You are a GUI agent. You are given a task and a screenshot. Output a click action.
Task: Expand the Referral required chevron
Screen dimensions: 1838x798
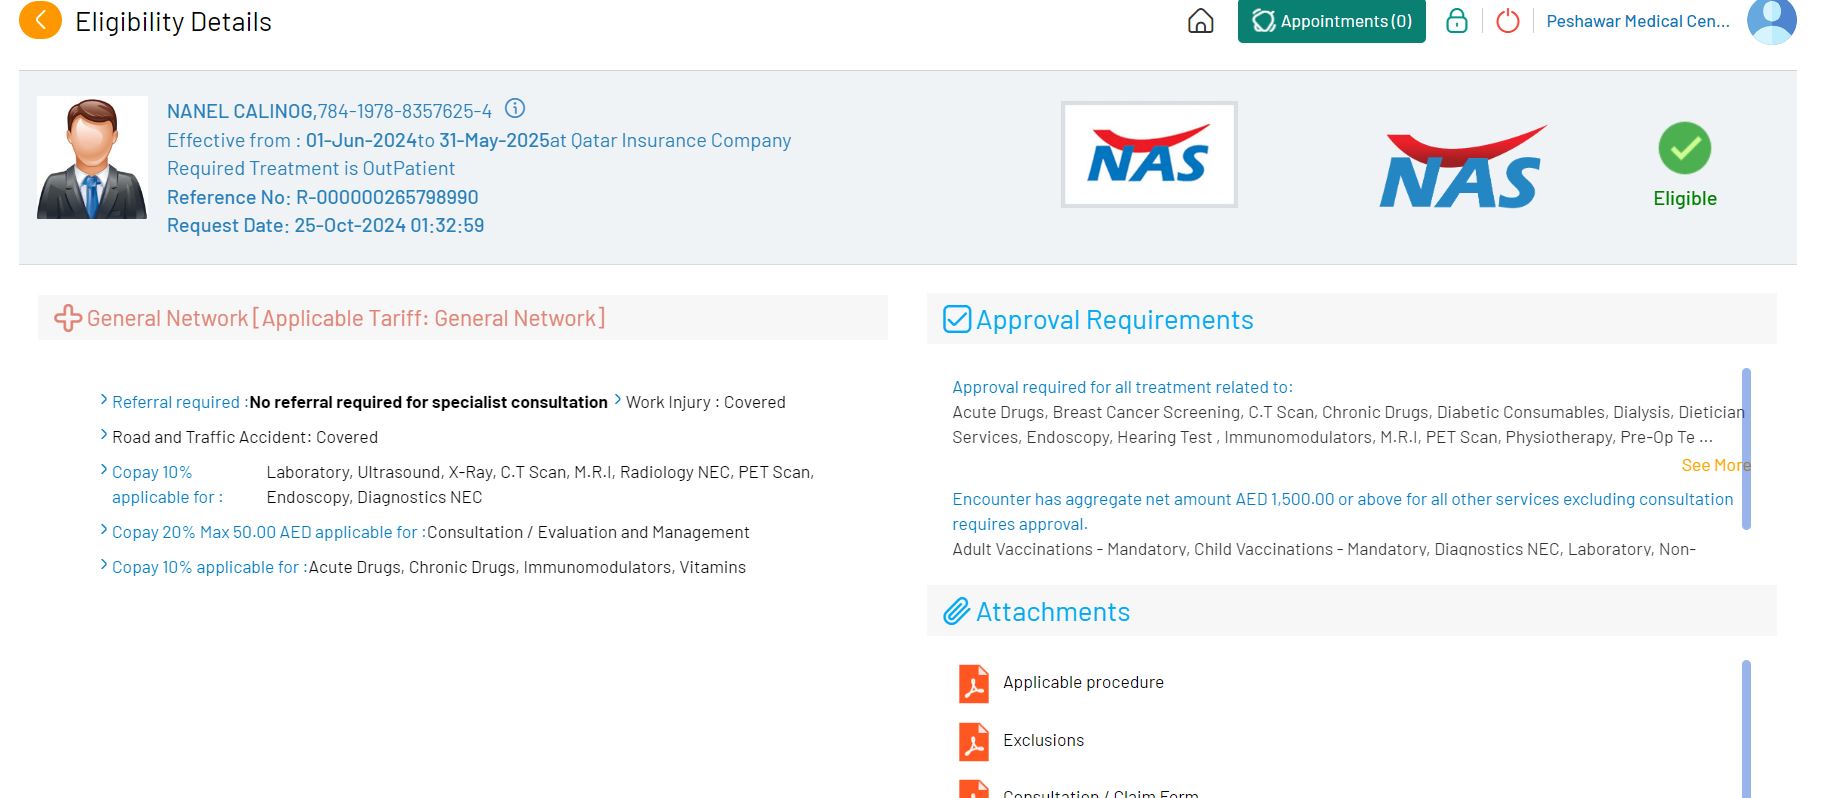coord(104,400)
